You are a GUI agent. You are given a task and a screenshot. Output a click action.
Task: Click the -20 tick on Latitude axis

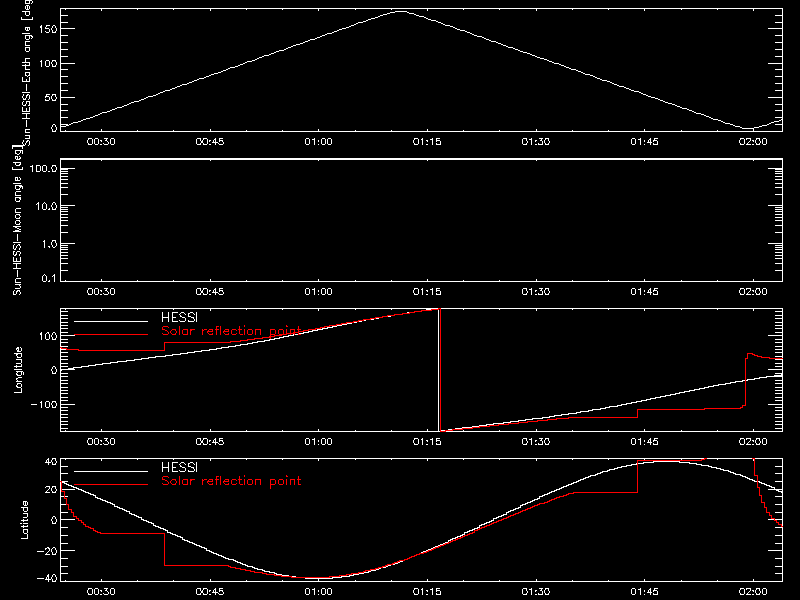[x=47, y=551]
